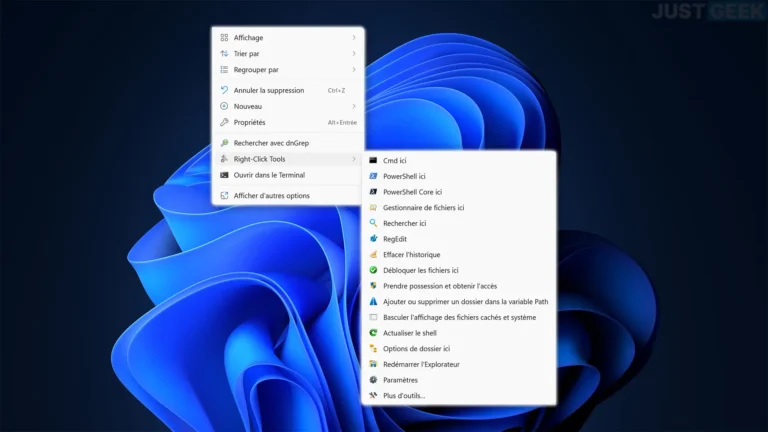Select Actualiser le shell
Image resolution: width=768 pixels, height=432 pixels.
pos(459,333)
